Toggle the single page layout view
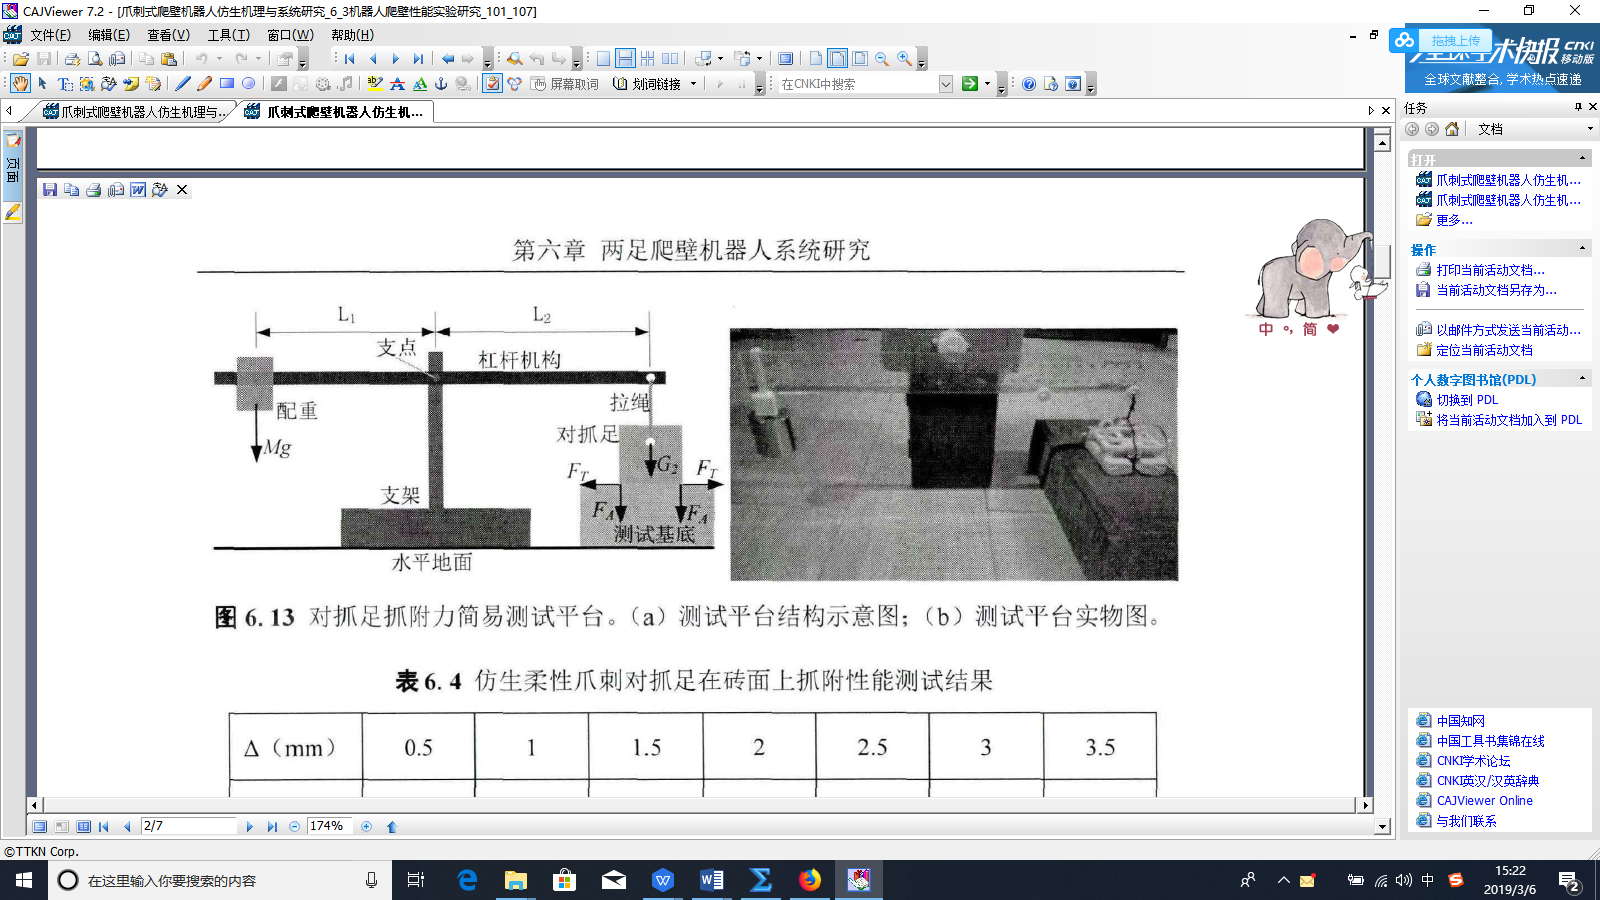 (x=603, y=59)
